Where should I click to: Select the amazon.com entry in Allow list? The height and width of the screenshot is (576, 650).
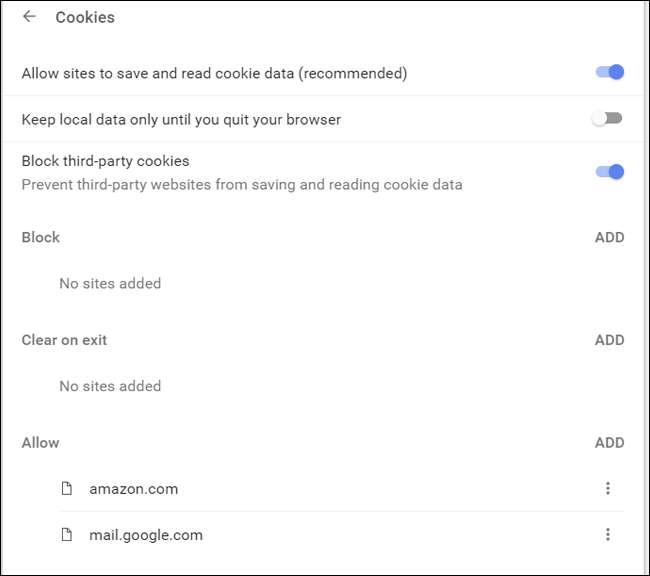(x=133, y=489)
